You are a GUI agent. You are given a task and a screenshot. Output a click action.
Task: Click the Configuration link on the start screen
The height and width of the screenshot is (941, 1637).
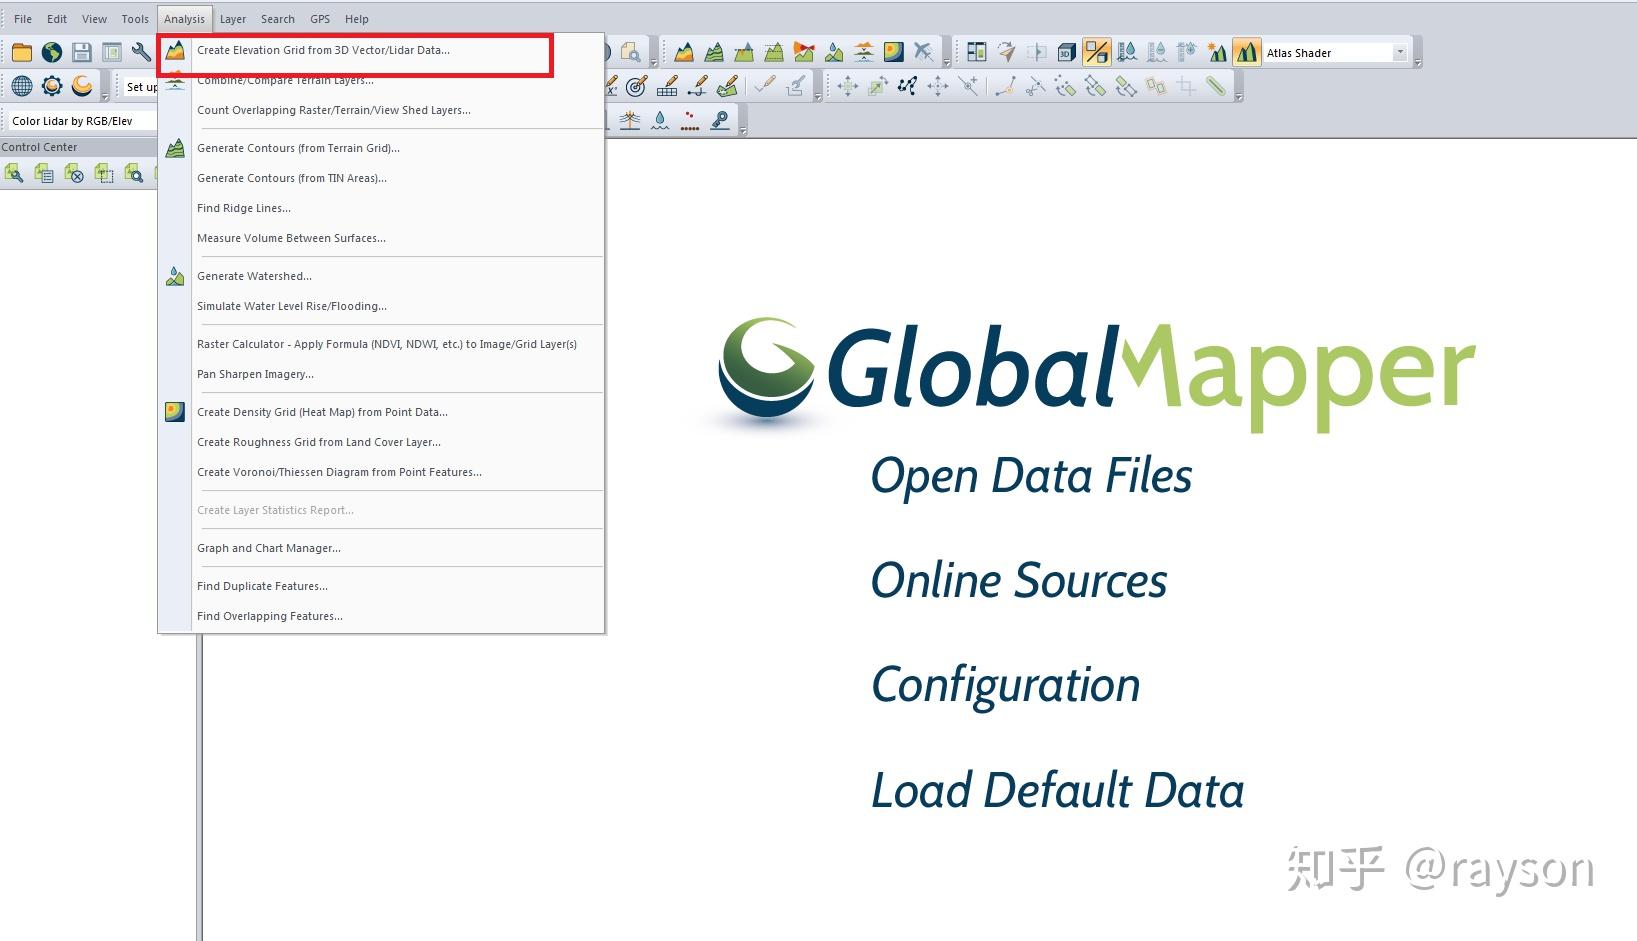click(x=1006, y=686)
